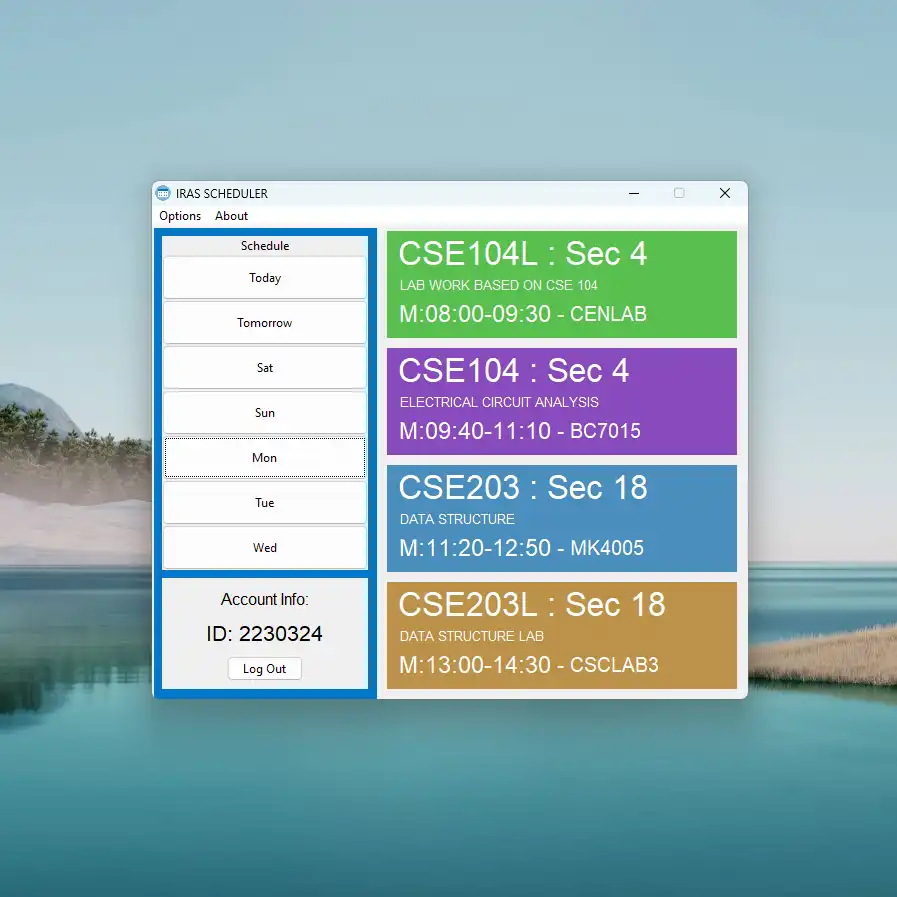This screenshot has height=897, width=897.
Task: Open the Options menu
Action: (x=180, y=216)
